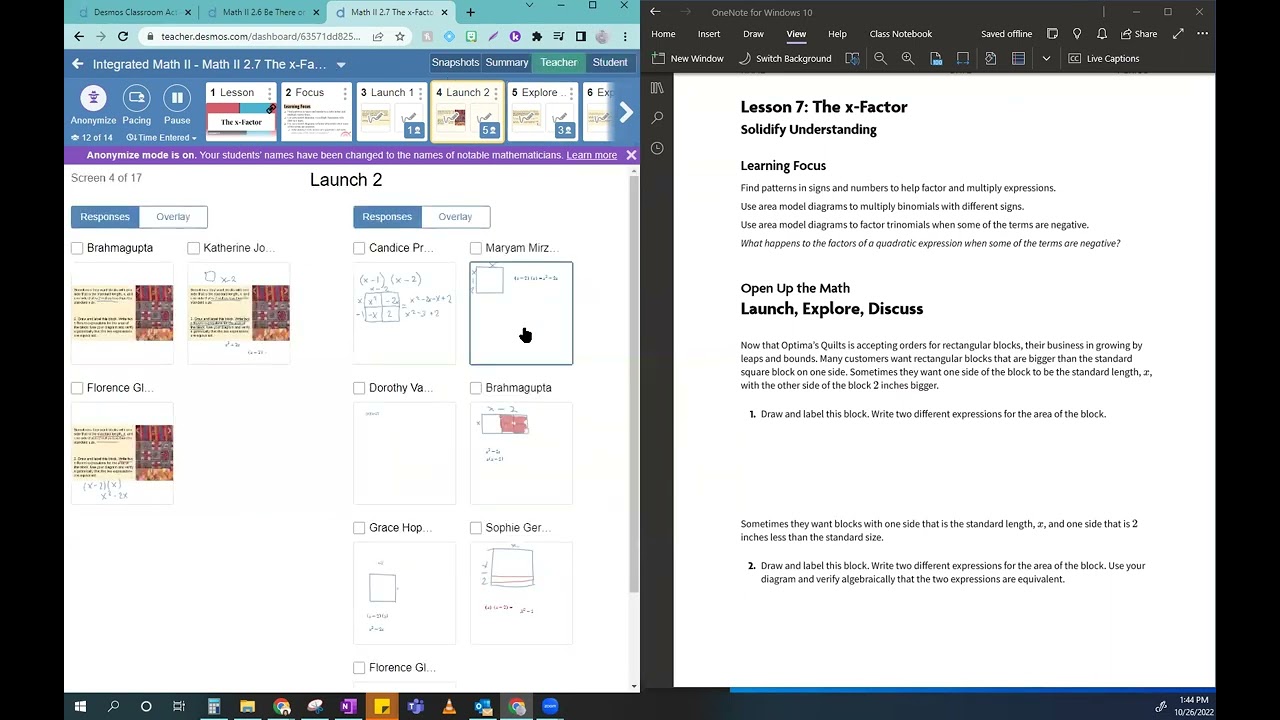Viewport: 1280px width, 720px height.
Task: Open Maryam Mirz... response thumbnail
Action: point(521,313)
